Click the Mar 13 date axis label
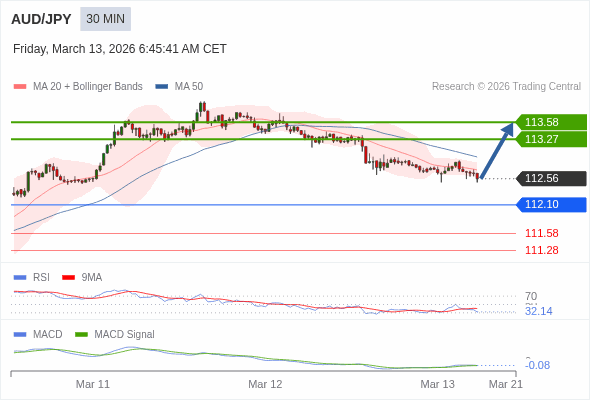The width and height of the screenshot is (590, 400). [x=437, y=384]
